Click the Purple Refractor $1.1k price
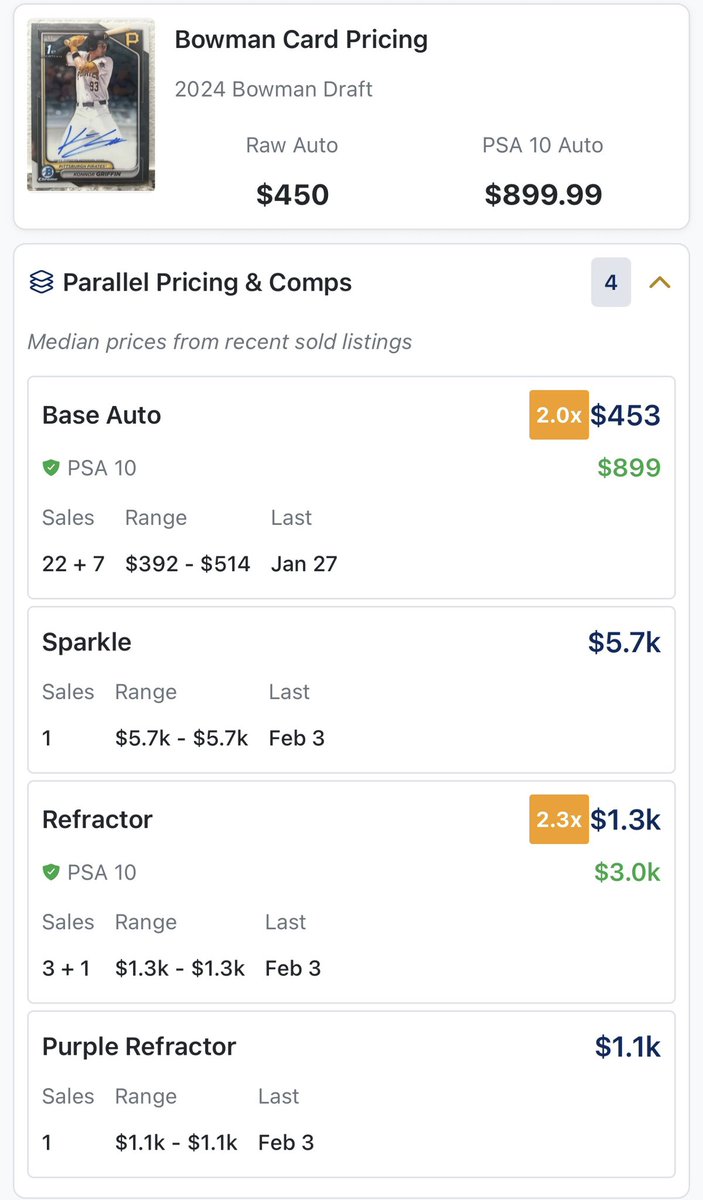The image size is (703, 1200). 627,1046
